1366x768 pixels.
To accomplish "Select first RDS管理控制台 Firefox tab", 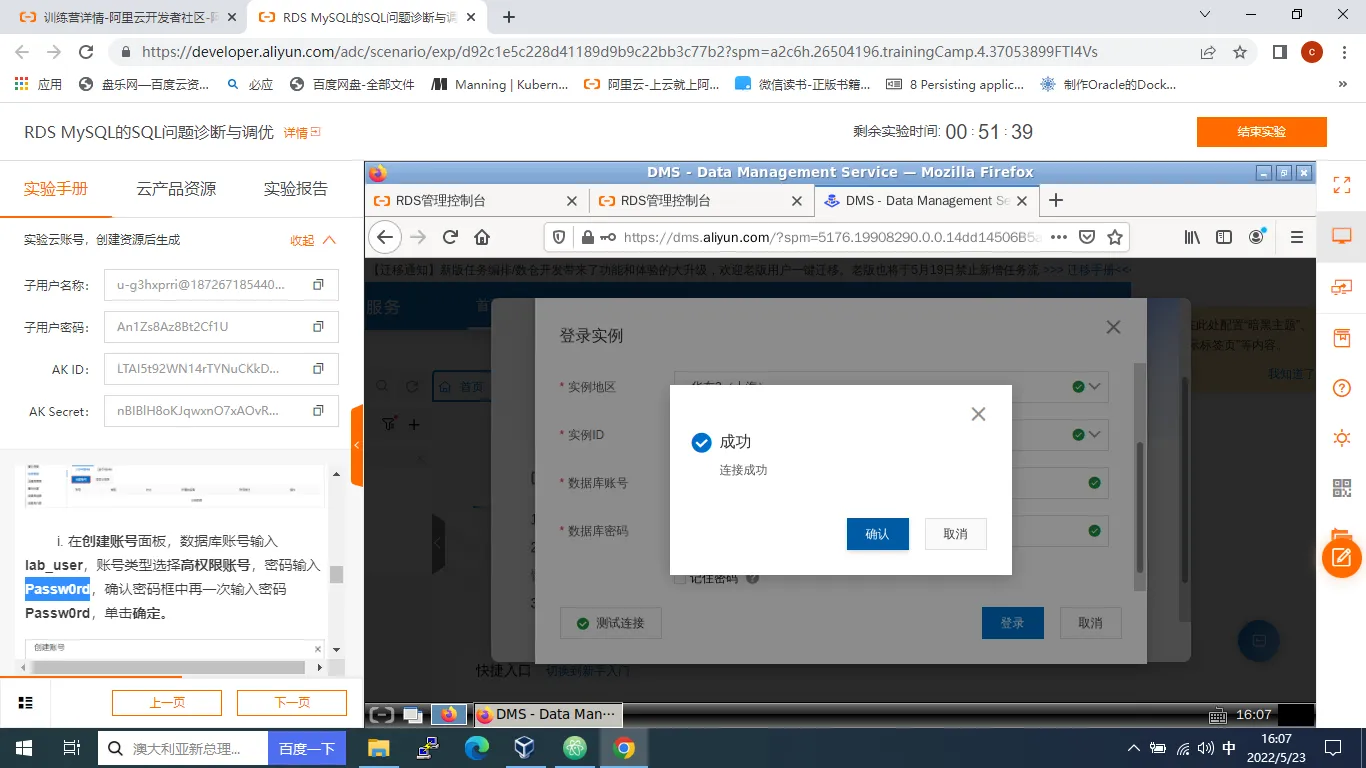I will click(x=476, y=200).
